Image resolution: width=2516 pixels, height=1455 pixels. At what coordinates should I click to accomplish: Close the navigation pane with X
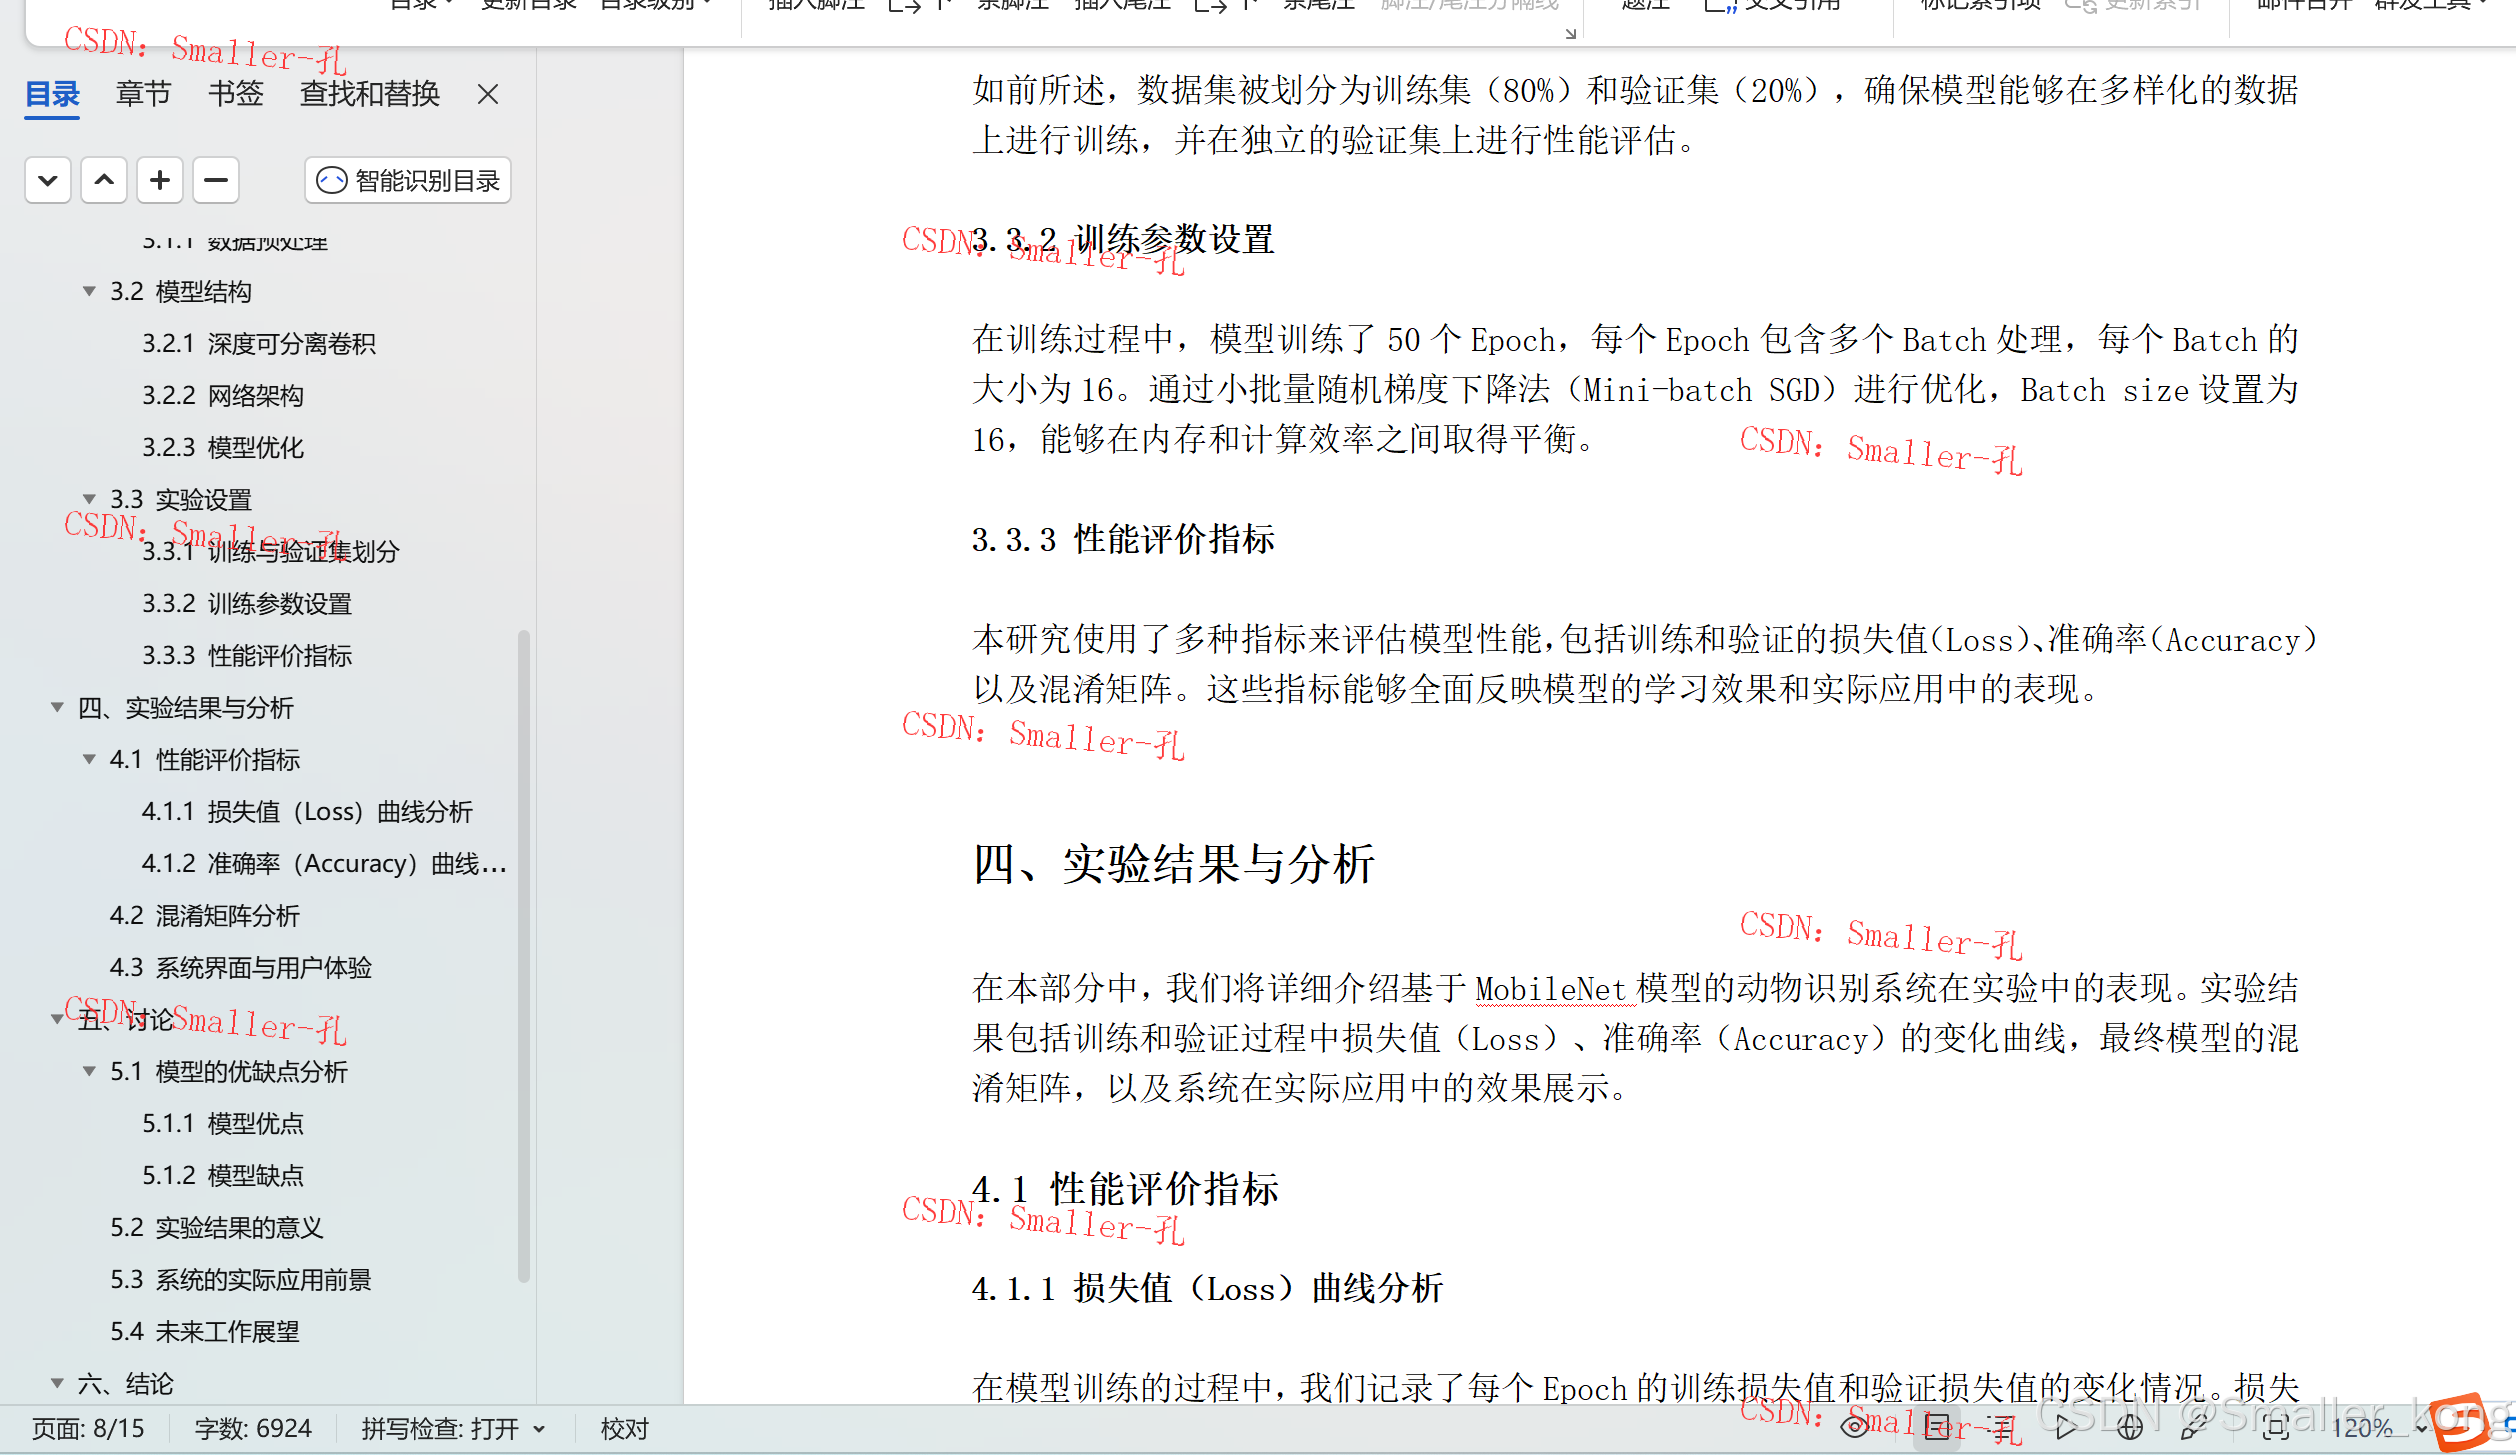[x=488, y=94]
